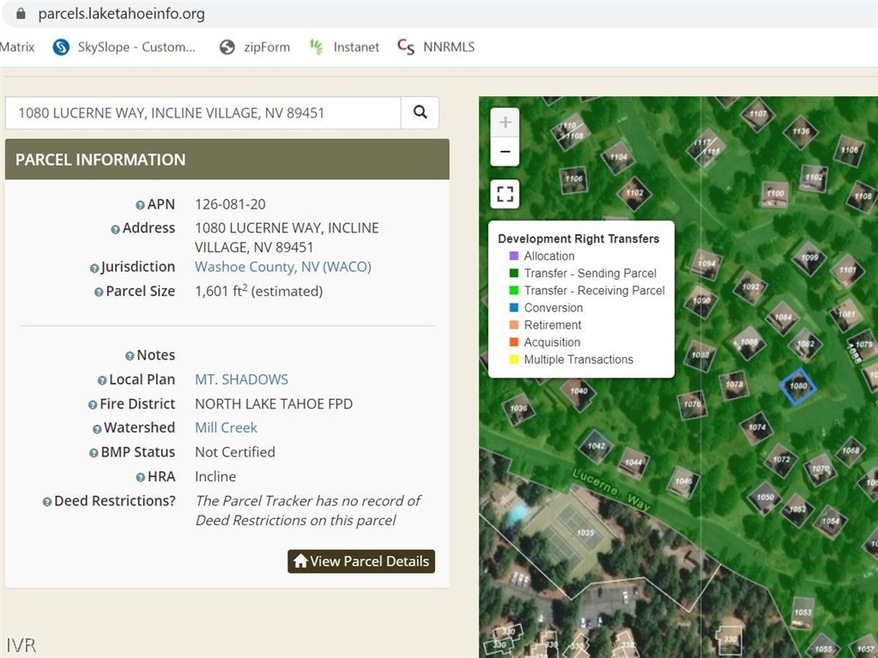The width and height of the screenshot is (878, 658).
Task: Select parcel 1072 on the map
Action: pyautogui.click(x=781, y=460)
